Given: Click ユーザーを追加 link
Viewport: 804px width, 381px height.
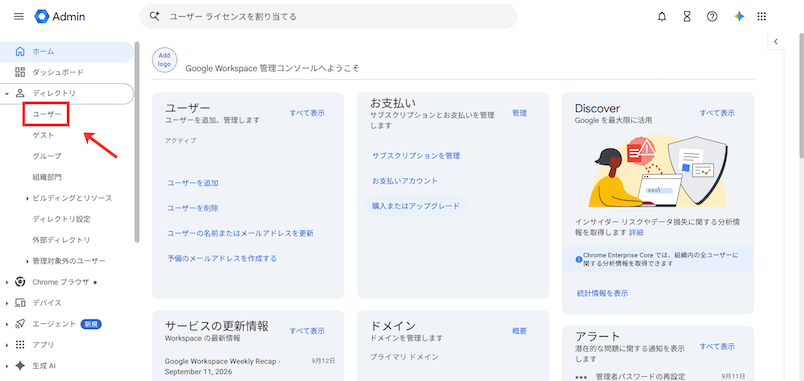Looking at the screenshot, I should pos(193,183).
